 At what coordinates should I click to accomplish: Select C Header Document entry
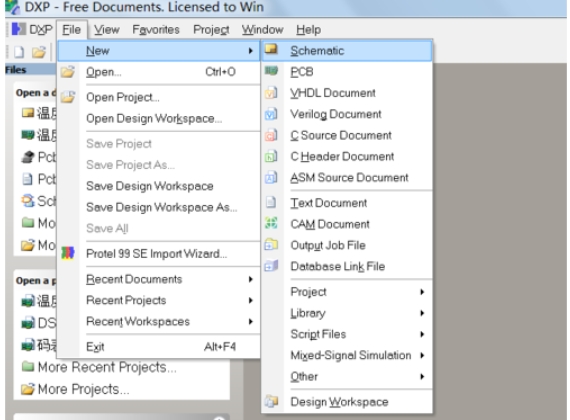click(x=347, y=156)
